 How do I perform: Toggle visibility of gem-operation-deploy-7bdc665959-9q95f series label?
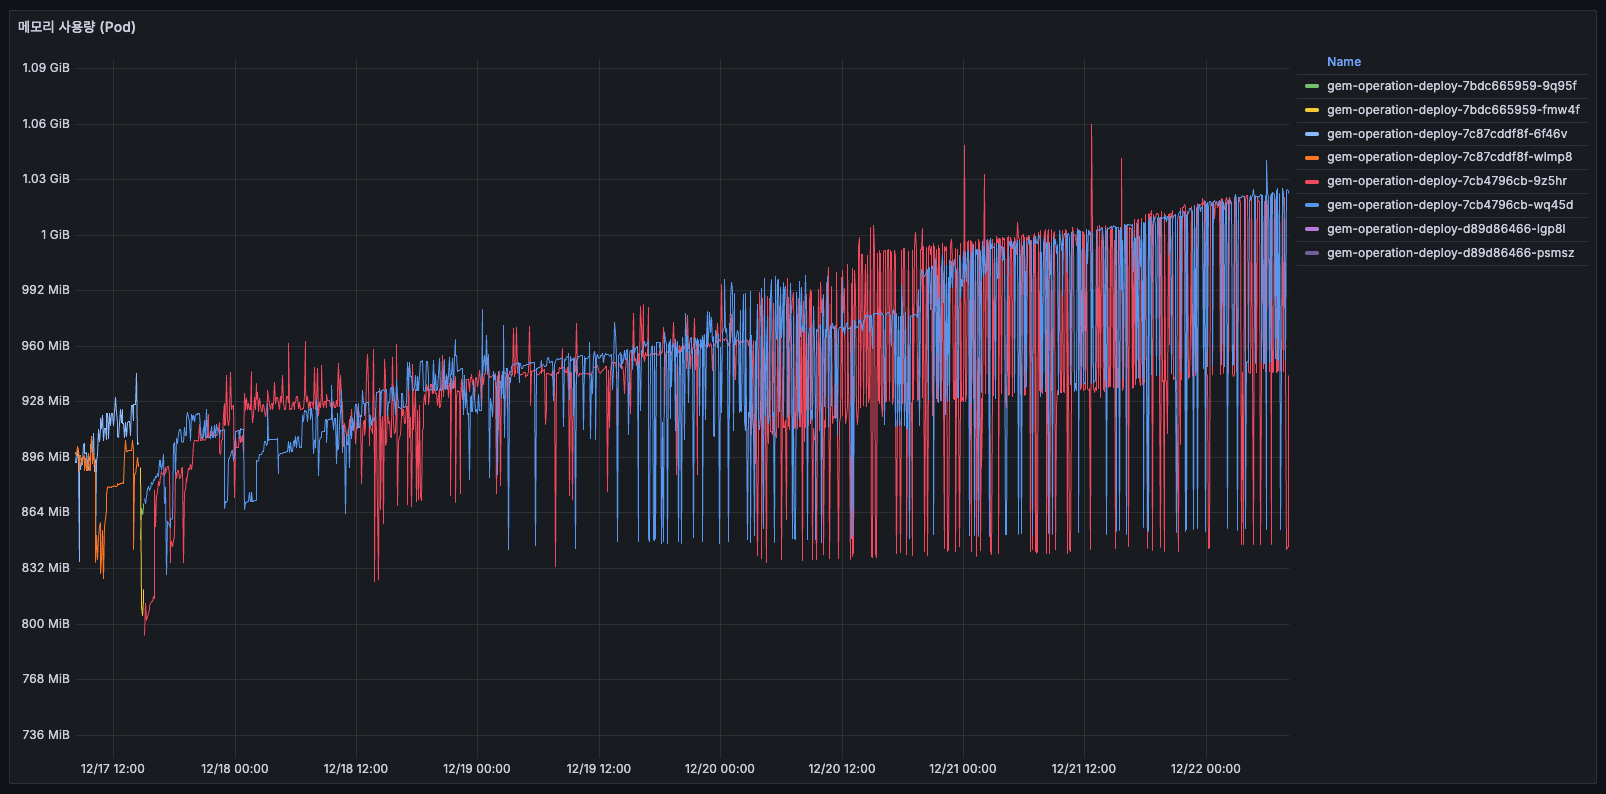coord(1451,86)
